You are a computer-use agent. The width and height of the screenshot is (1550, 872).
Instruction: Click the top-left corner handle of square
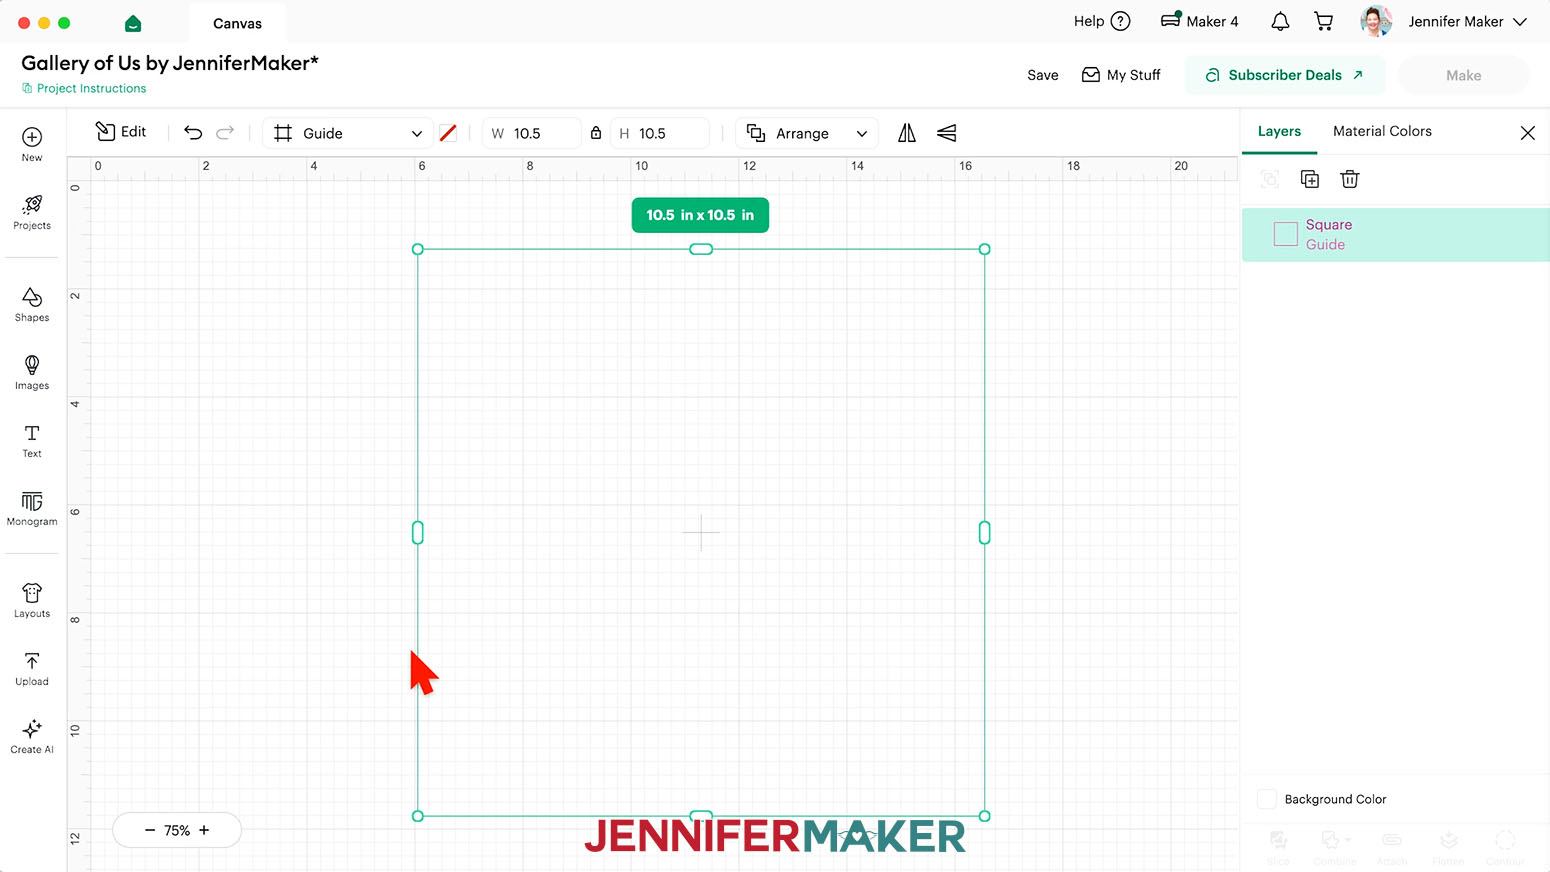pos(418,249)
